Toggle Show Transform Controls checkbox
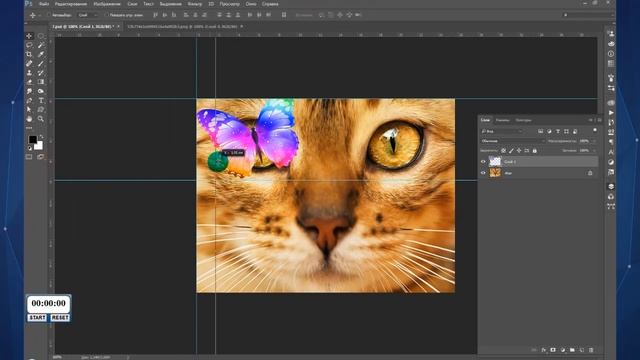This screenshot has width=640, height=360. 106,15
